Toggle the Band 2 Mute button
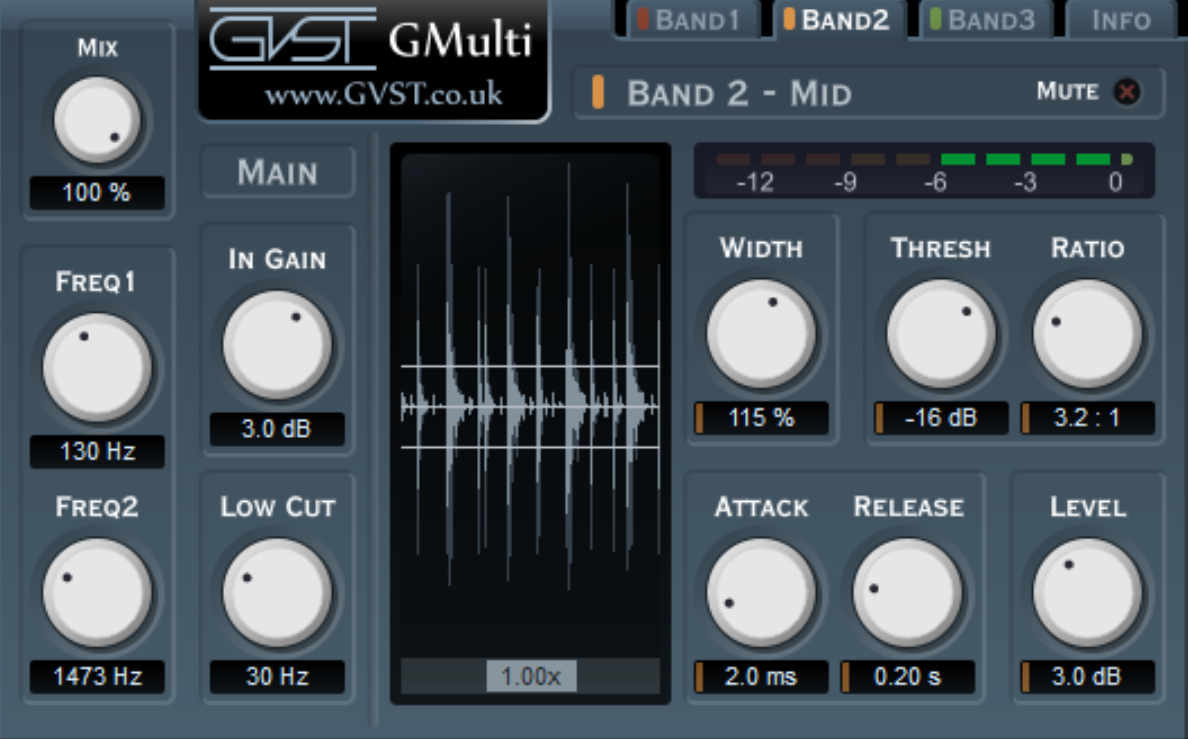Image resolution: width=1188 pixels, height=739 pixels. coord(1127,92)
